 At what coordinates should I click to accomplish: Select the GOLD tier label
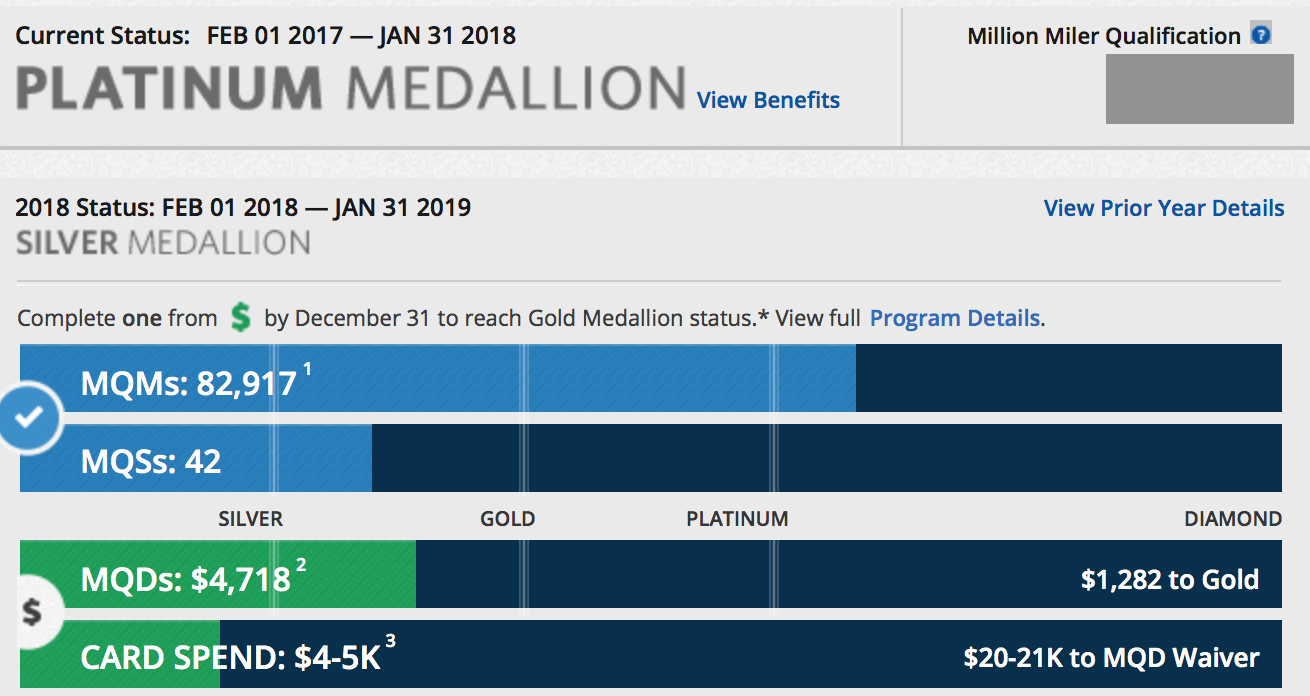(508, 519)
